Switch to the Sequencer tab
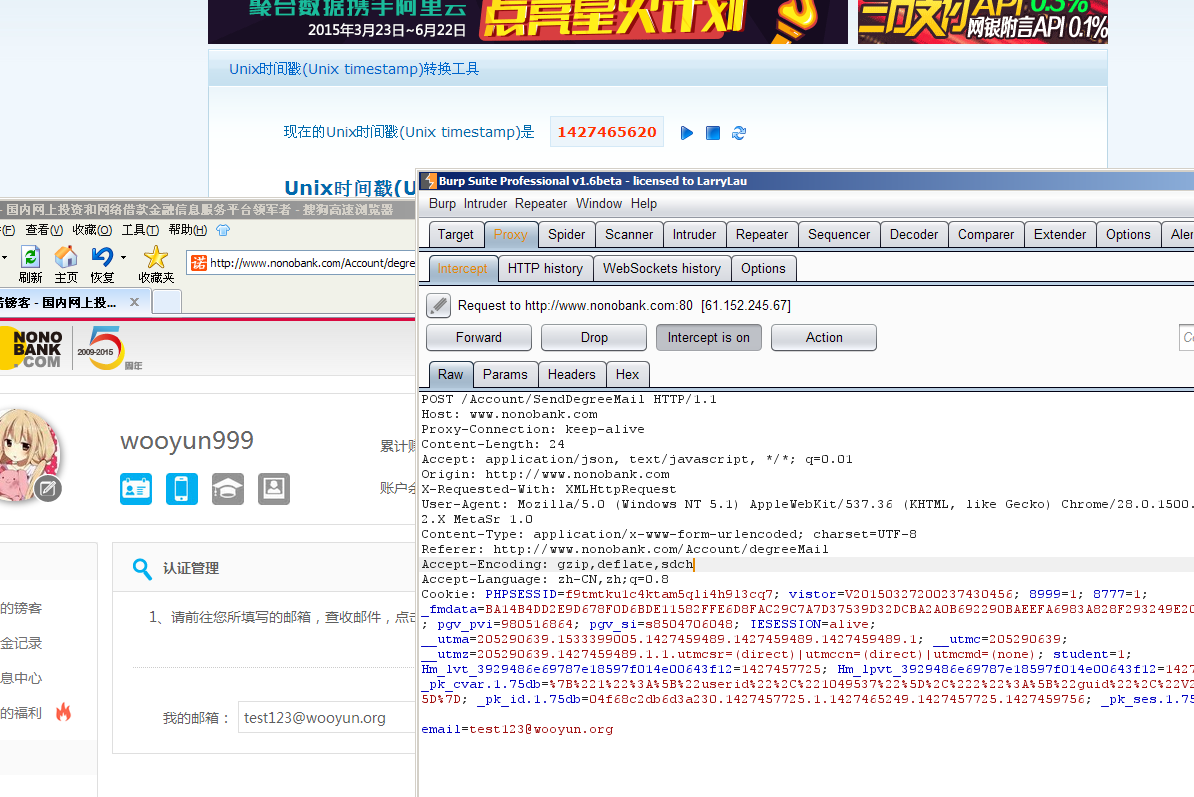Viewport: 1194px width, 797px height. pos(839,234)
